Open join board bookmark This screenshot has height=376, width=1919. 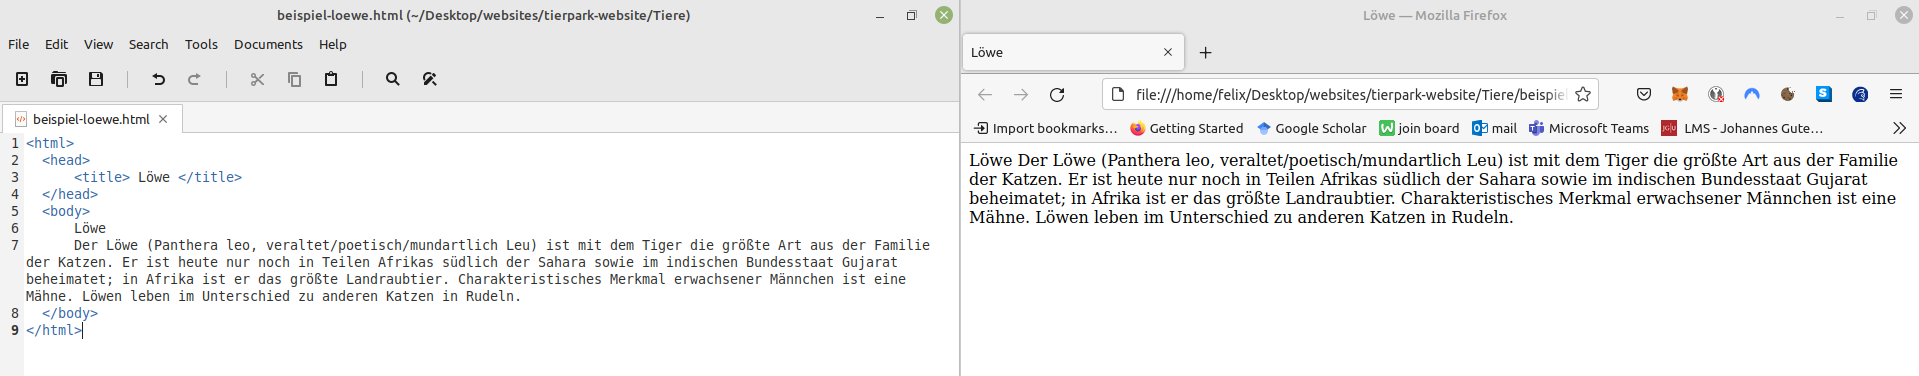coord(1419,128)
